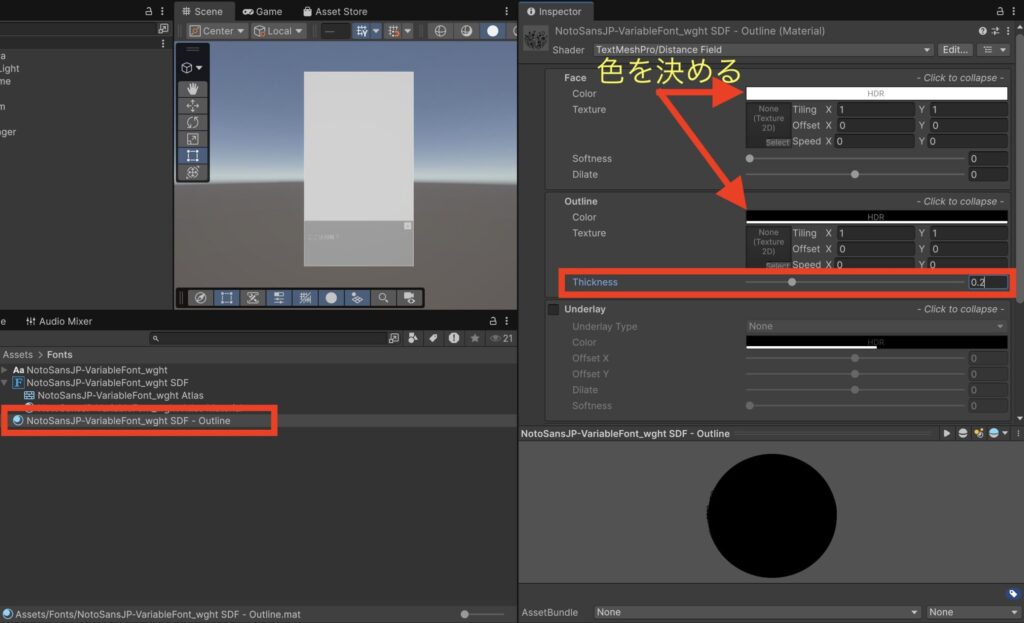Viewport: 1024px width, 623px height.
Task: Open material help question mark icon
Action: point(982,31)
